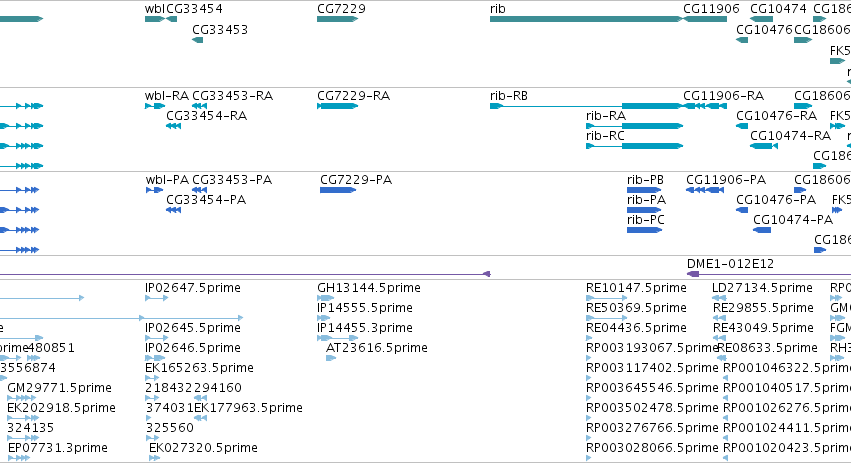The image size is (851, 463).
Task: Select IP14455.3prime EST label
Action: 365,328
